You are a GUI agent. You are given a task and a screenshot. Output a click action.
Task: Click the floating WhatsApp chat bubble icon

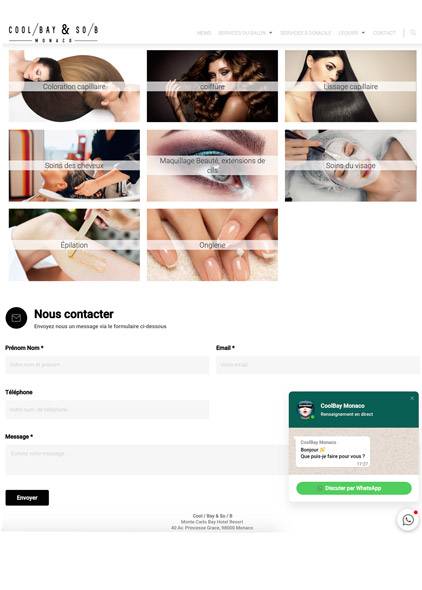click(x=408, y=520)
